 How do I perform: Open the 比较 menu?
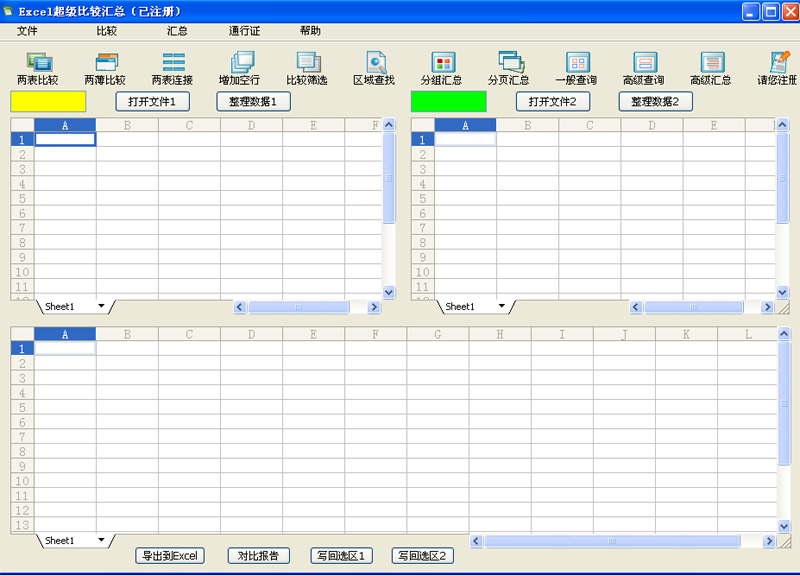(107, 31)
